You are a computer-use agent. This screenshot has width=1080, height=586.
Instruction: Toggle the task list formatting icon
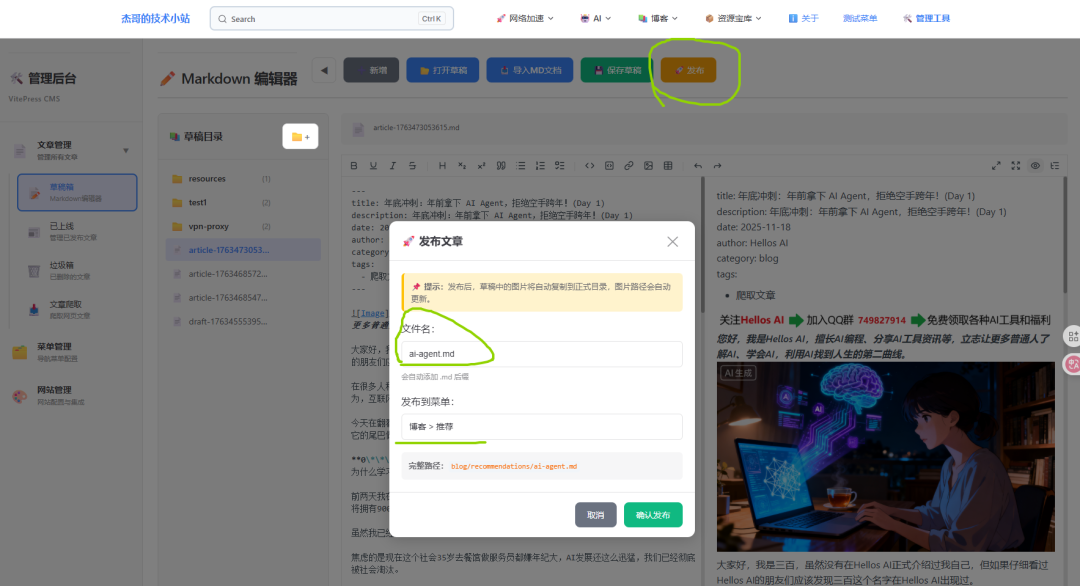click(x=559, y=166)
